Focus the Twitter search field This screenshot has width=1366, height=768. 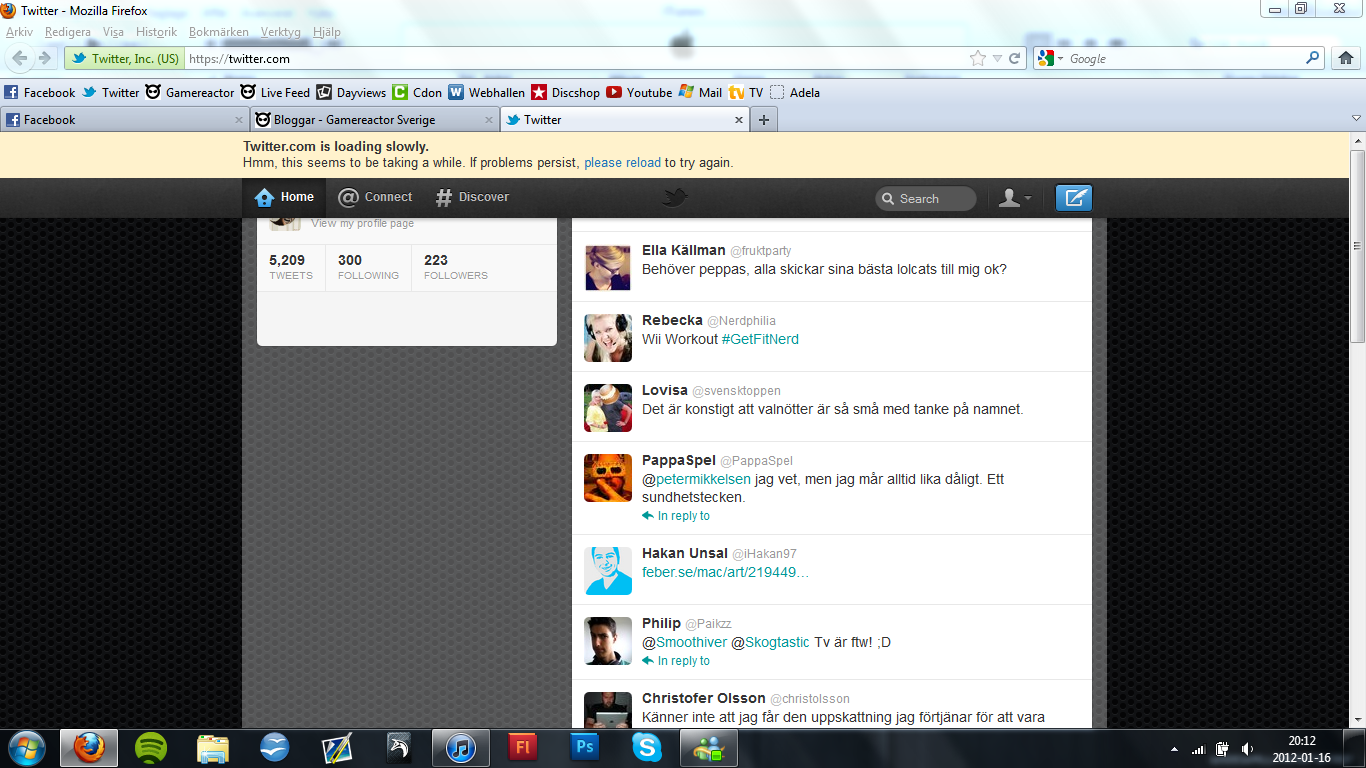click(x=926, y=199)
